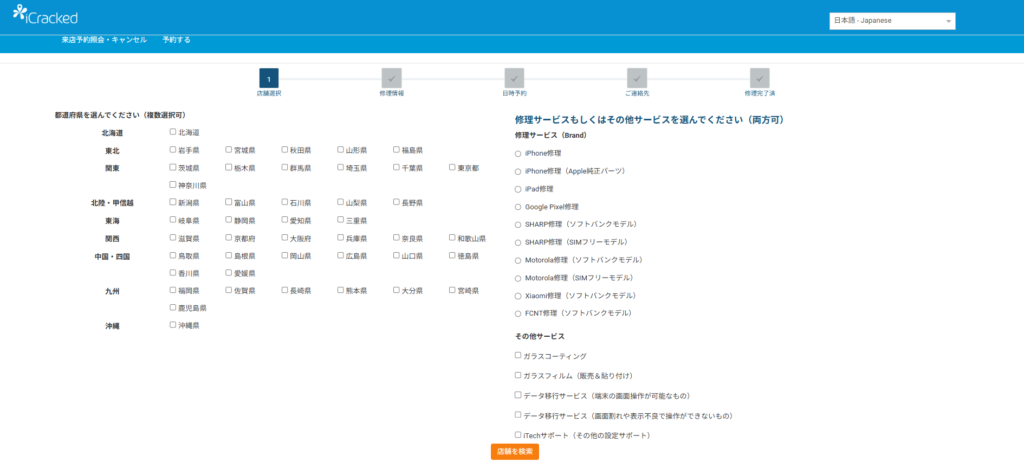This screenshot has width=1024, height=468.
Task: Click the ご連絡先 step checkmark icon
Action: [637, 78]
